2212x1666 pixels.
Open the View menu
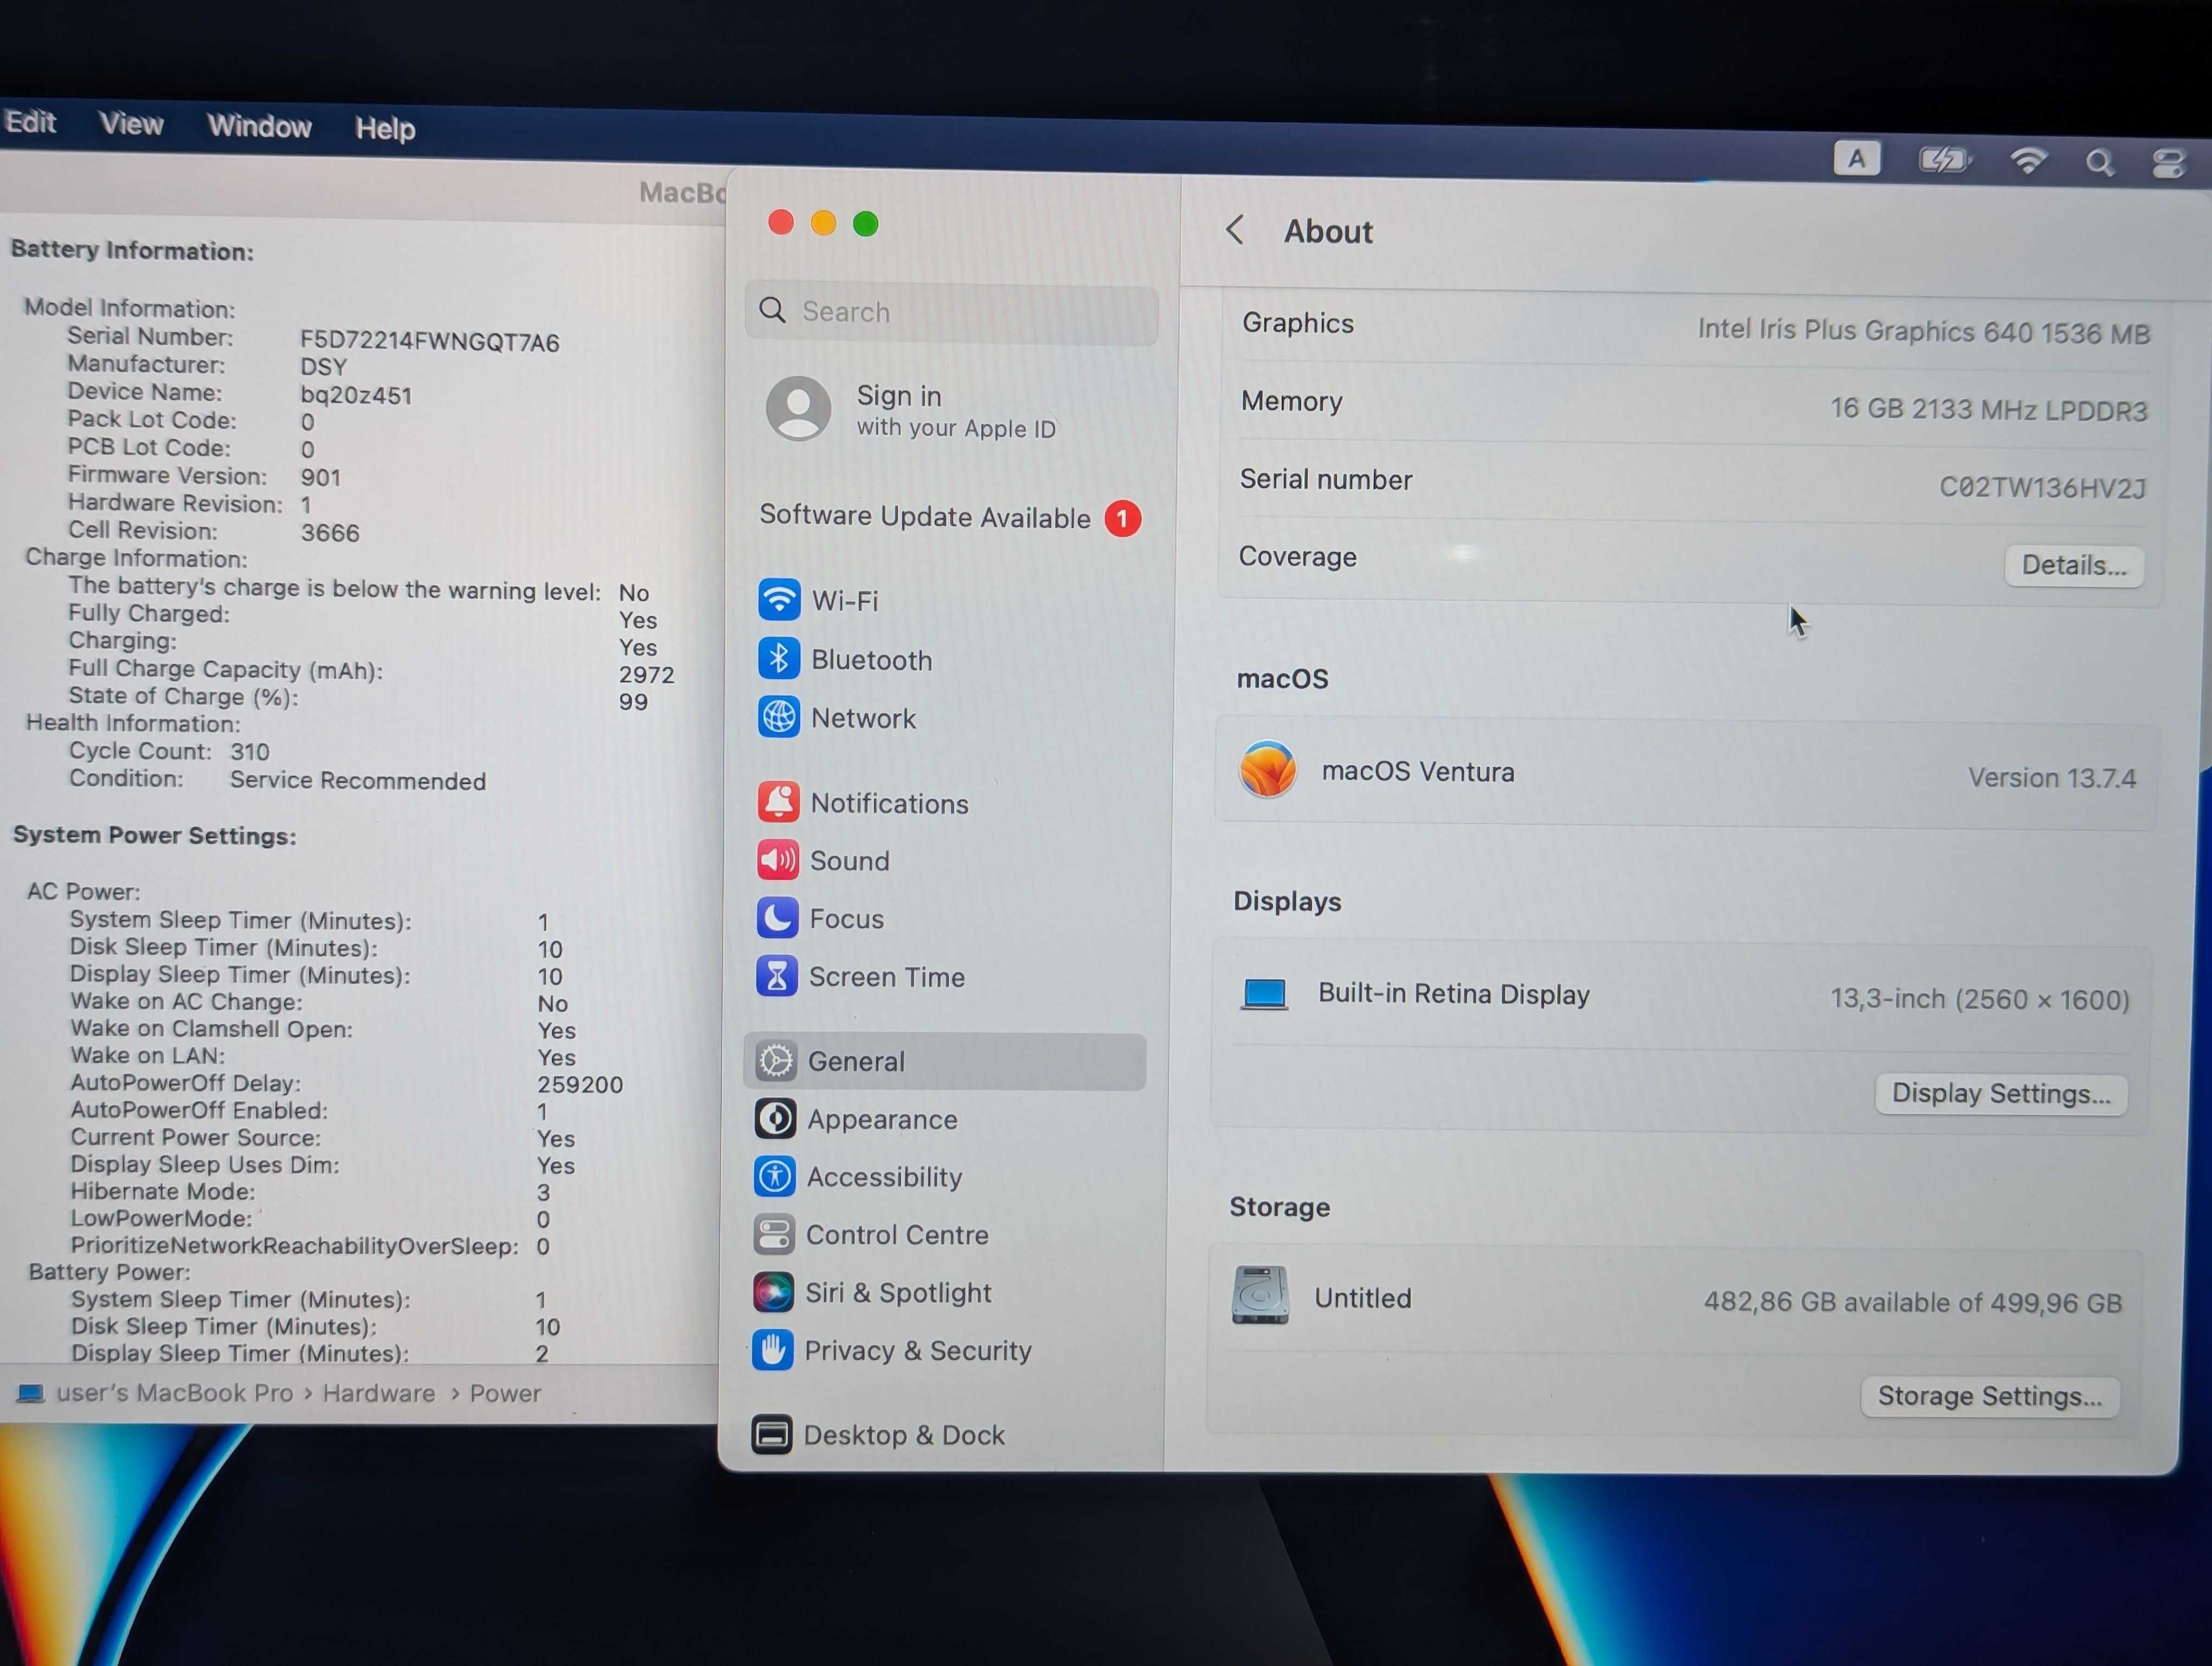point(131,124)
